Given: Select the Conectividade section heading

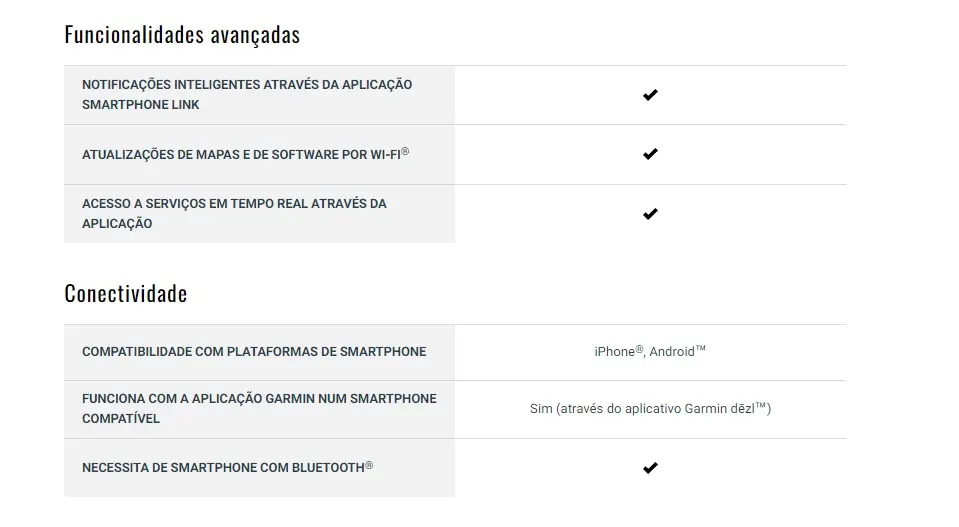Looking at the screenshot, I should coord(126,293).
